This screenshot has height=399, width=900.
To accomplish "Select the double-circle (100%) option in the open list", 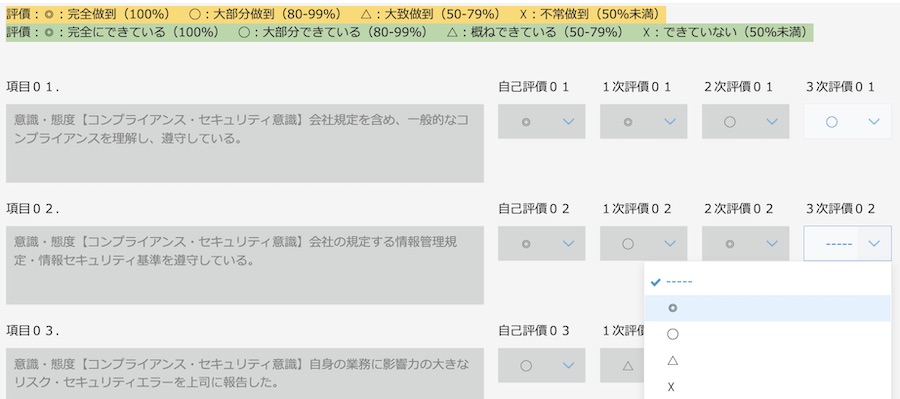I will tap(767, 308).
